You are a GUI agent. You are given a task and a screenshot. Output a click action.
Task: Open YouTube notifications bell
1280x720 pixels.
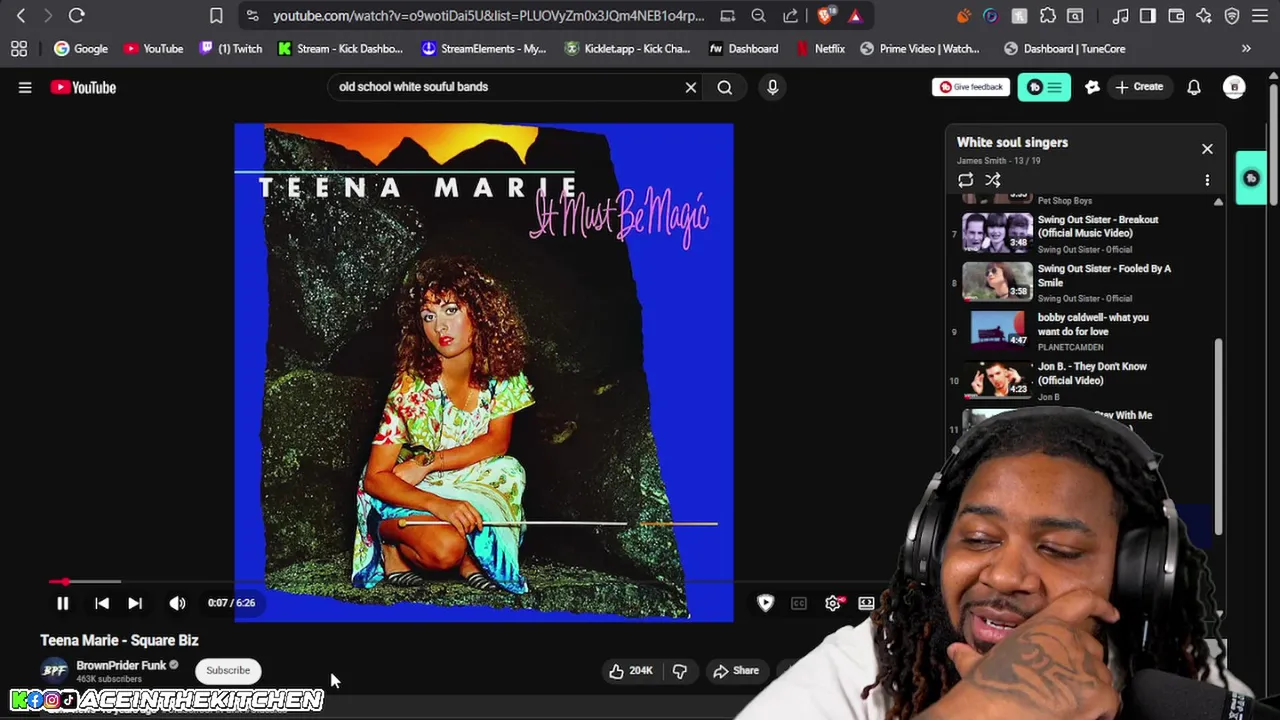(x=1194, y=87)
